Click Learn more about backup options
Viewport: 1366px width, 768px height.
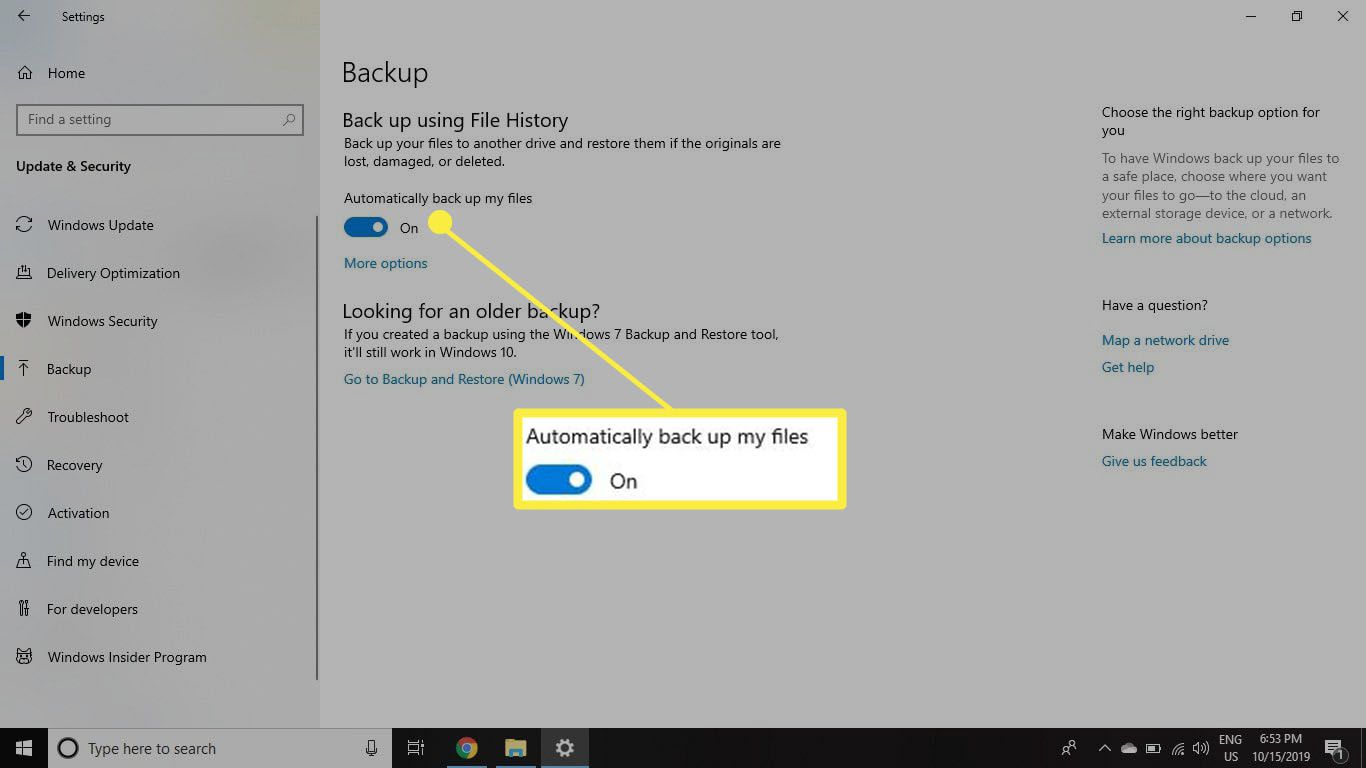1206,238
